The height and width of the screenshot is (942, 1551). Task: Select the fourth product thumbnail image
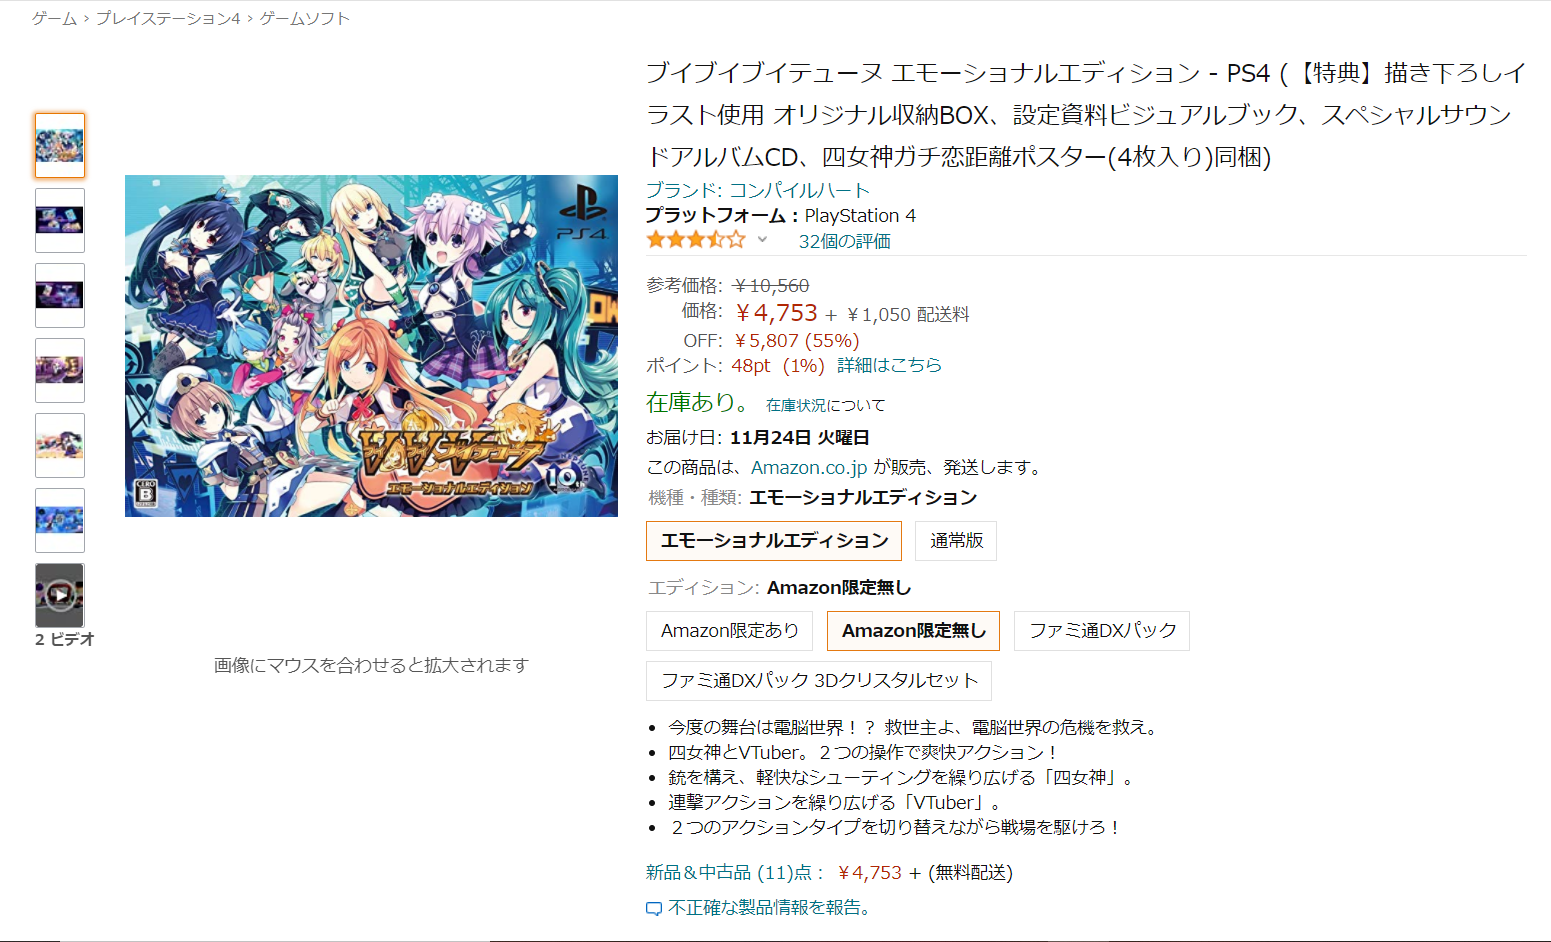click(x=60, y=370)
